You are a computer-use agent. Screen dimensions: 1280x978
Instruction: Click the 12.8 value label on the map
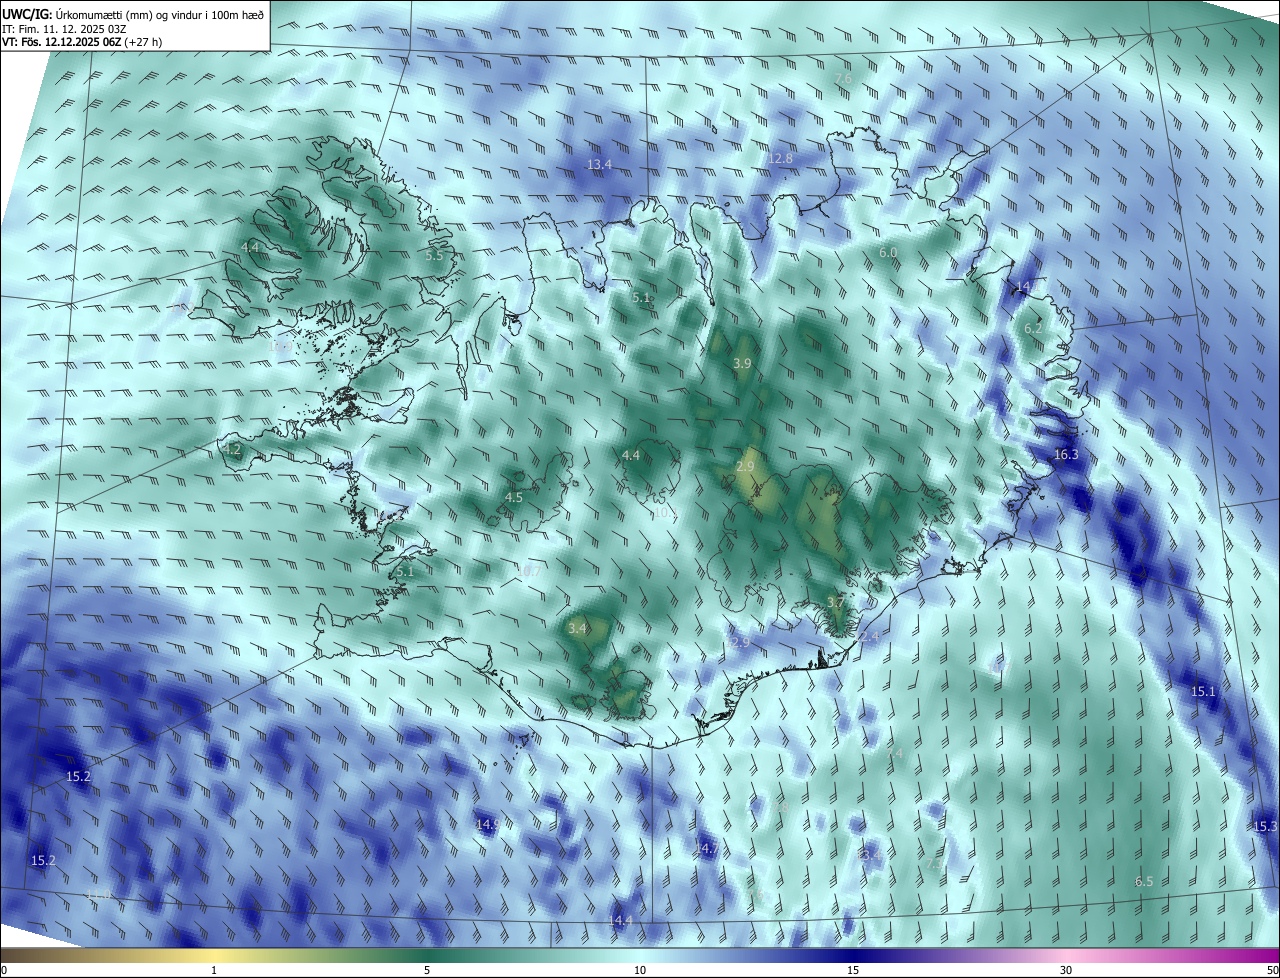[780, 159]
